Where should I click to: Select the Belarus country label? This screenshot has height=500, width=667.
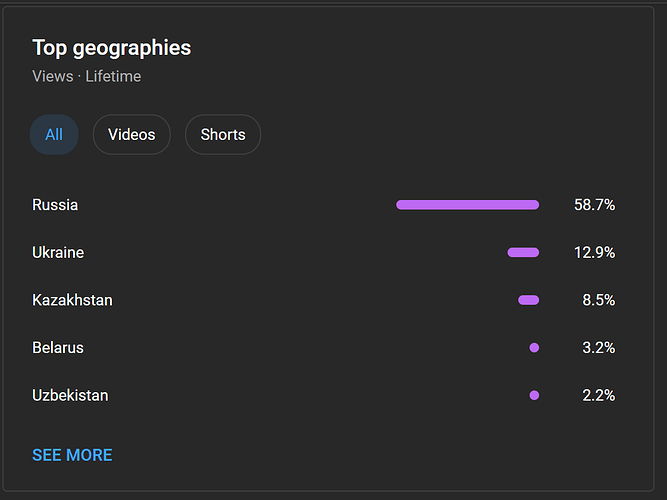click(58, 348)
